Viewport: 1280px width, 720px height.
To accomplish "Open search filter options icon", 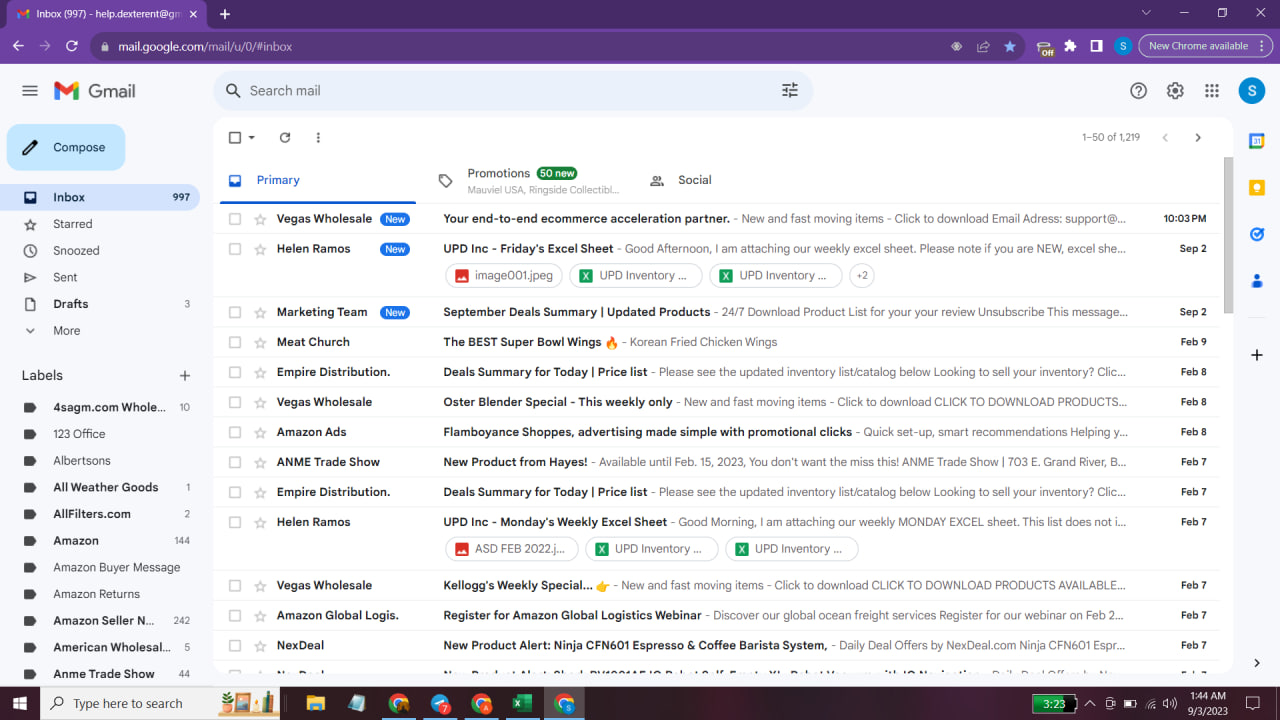I will click(x=790, y=91).
